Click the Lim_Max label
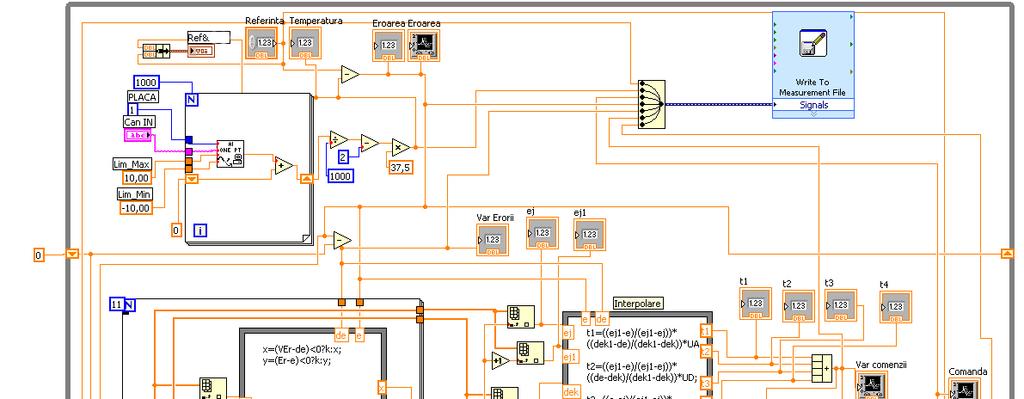Viewport: 1024px width, 399px height. 132,165
